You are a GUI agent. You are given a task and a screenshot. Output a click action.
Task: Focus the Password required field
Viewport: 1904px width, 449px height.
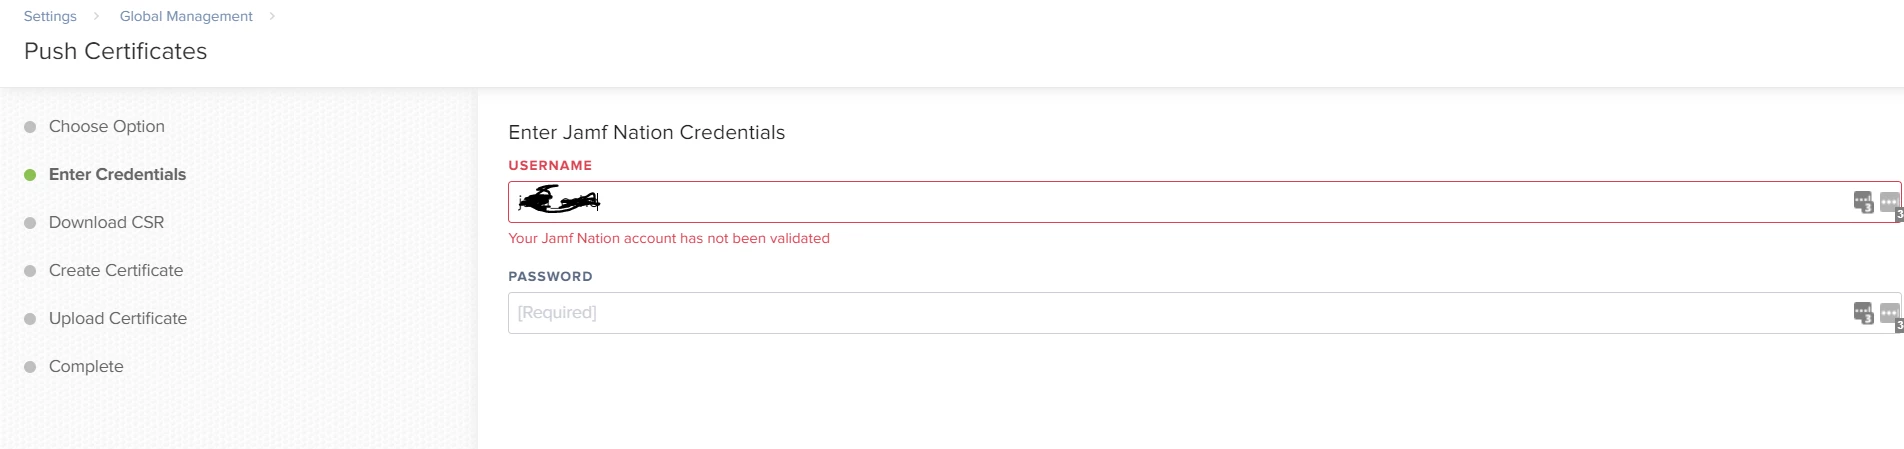pyautogui.click(x=1204, y=313)
